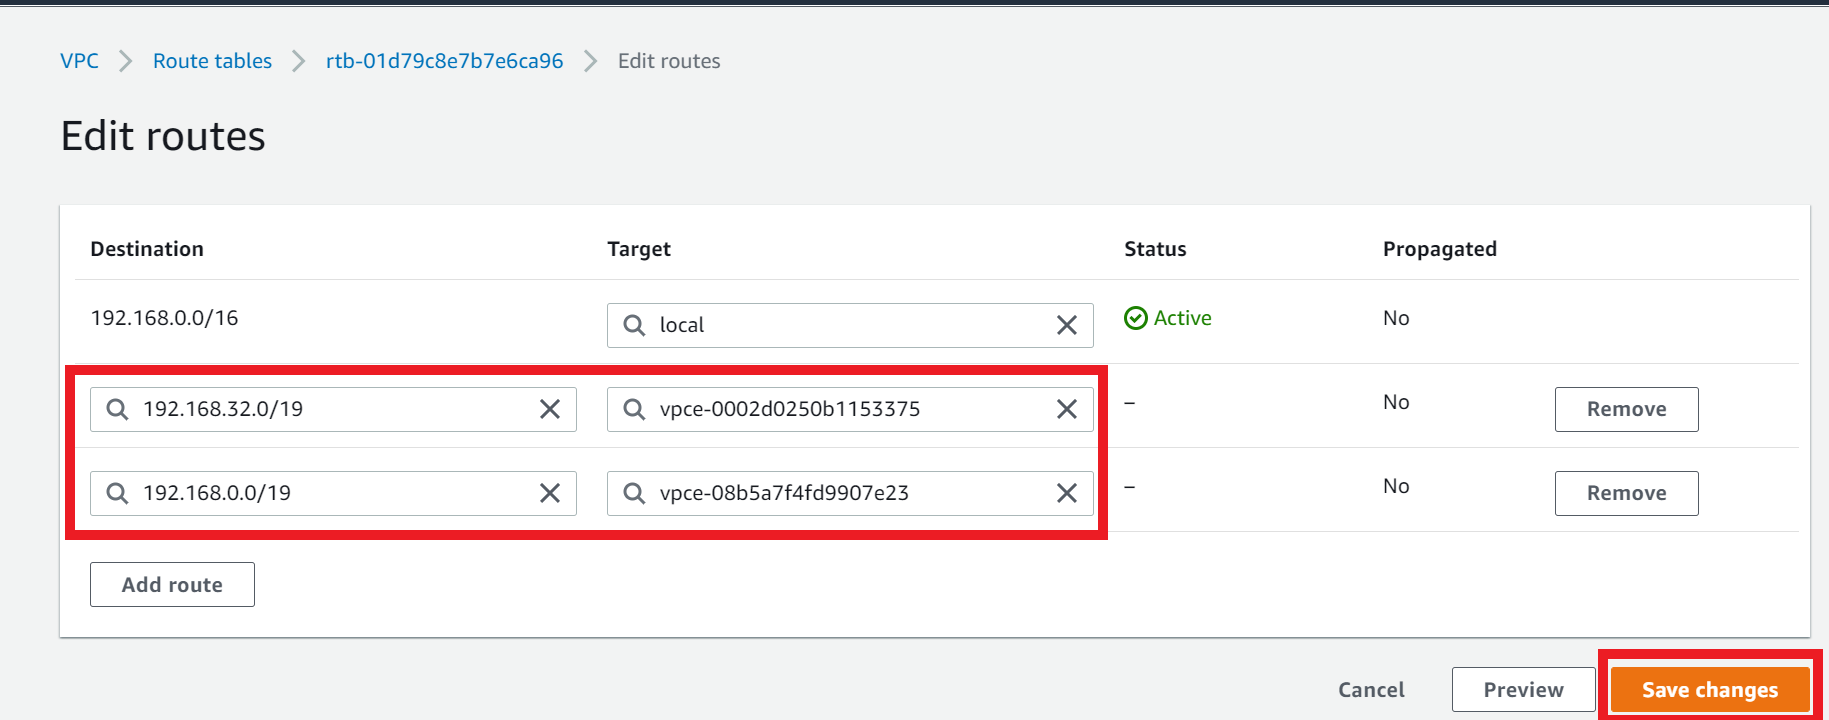Click search icon in 192.168.32.0/19 field
The width and height of the screenshot is (1829, 720).
117,409
